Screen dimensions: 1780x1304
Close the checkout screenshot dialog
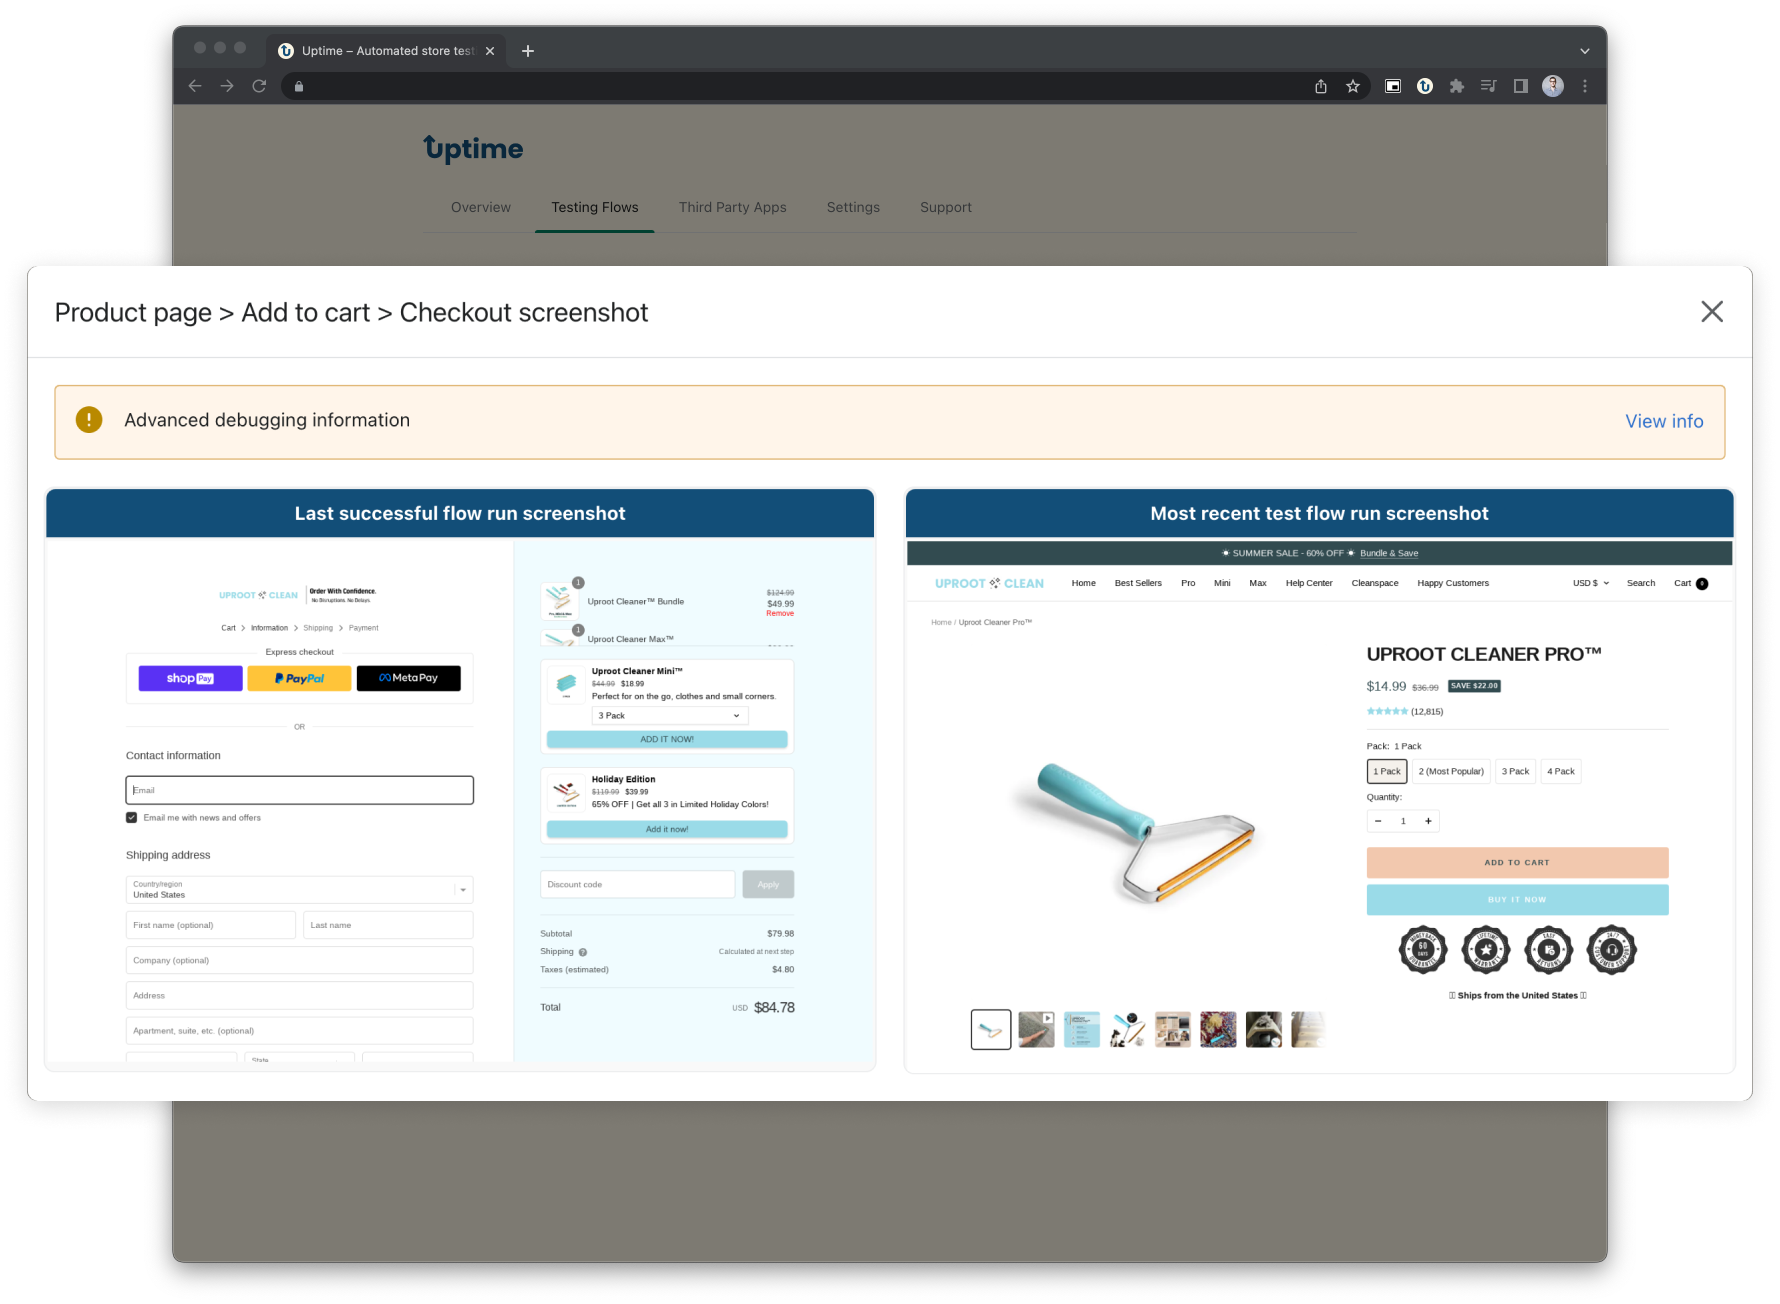pos(1711,312)
